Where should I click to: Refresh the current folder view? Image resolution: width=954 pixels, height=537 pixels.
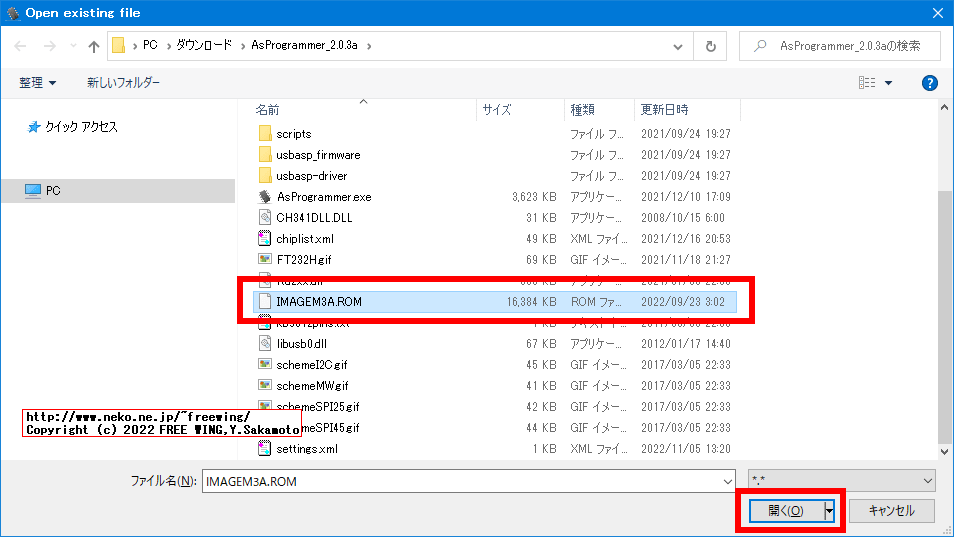click(711, 46)
